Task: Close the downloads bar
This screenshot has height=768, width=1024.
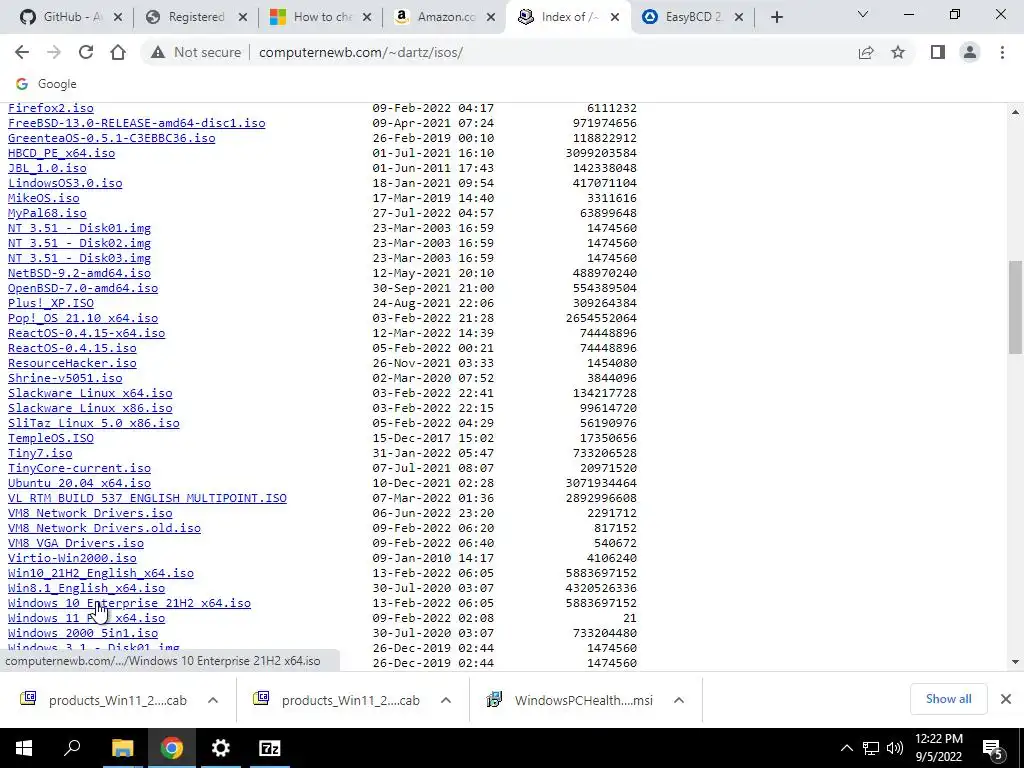Action: click(1006, 699)
